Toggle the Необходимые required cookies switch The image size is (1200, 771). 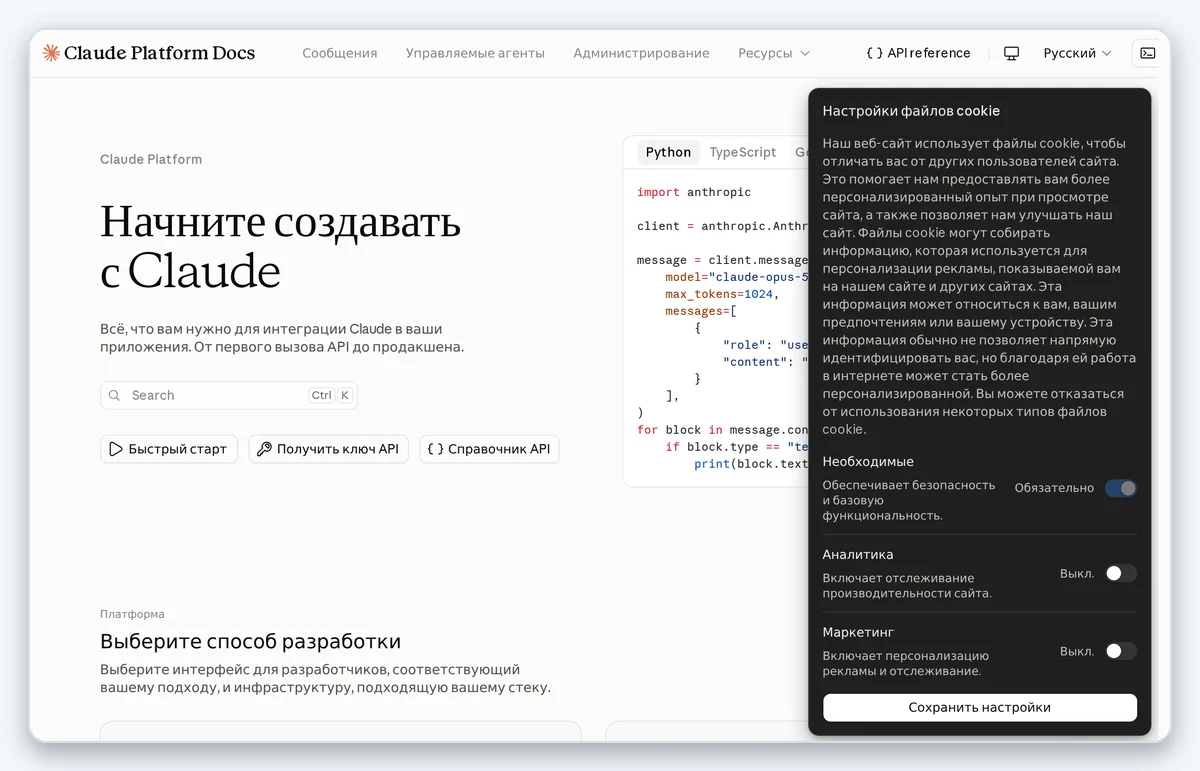(x=1121, y=488)
